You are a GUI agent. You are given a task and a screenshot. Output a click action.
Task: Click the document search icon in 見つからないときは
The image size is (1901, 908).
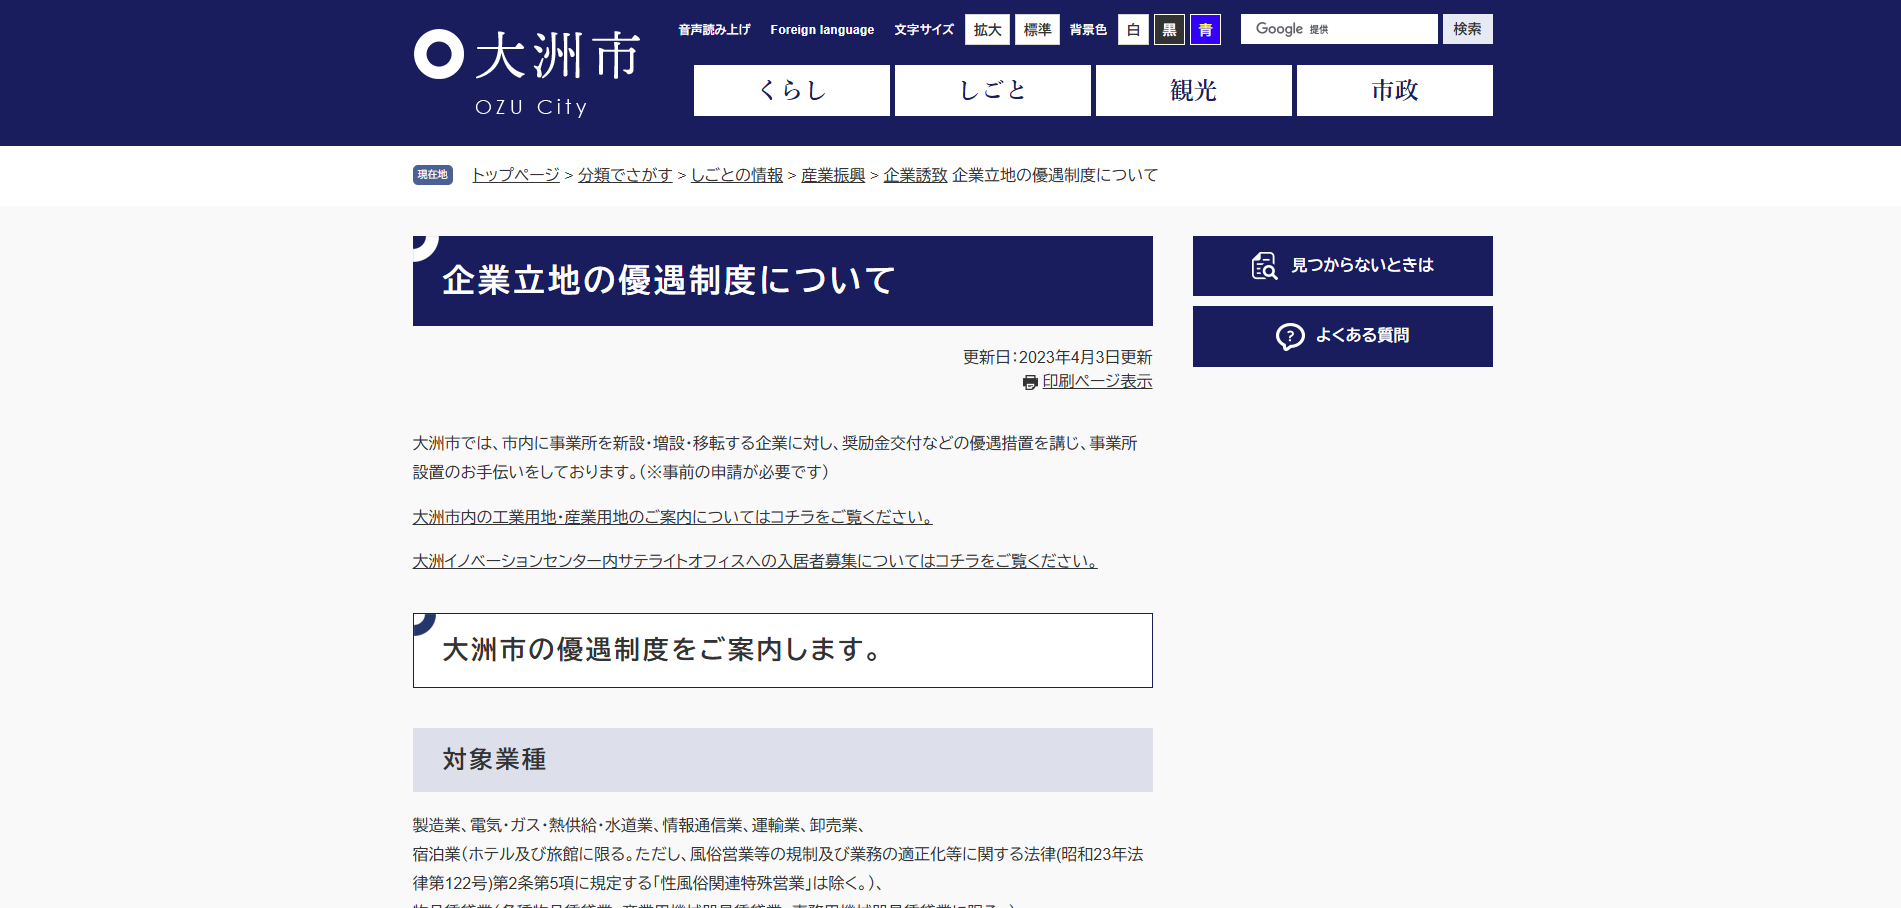pos(1264,266)
